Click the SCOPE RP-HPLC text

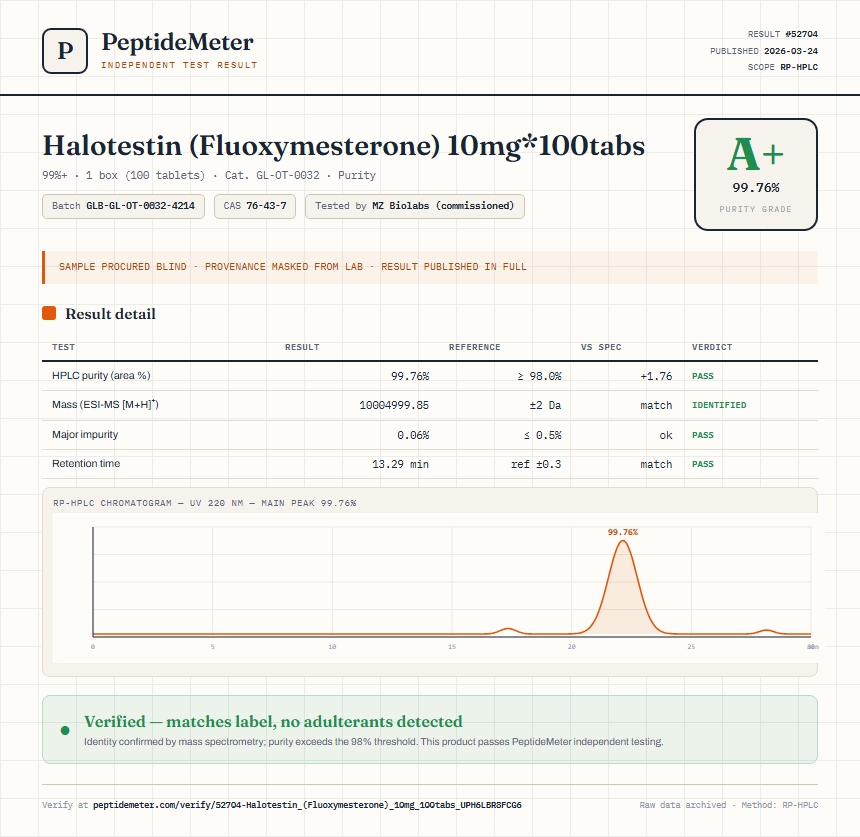(783, 67)
